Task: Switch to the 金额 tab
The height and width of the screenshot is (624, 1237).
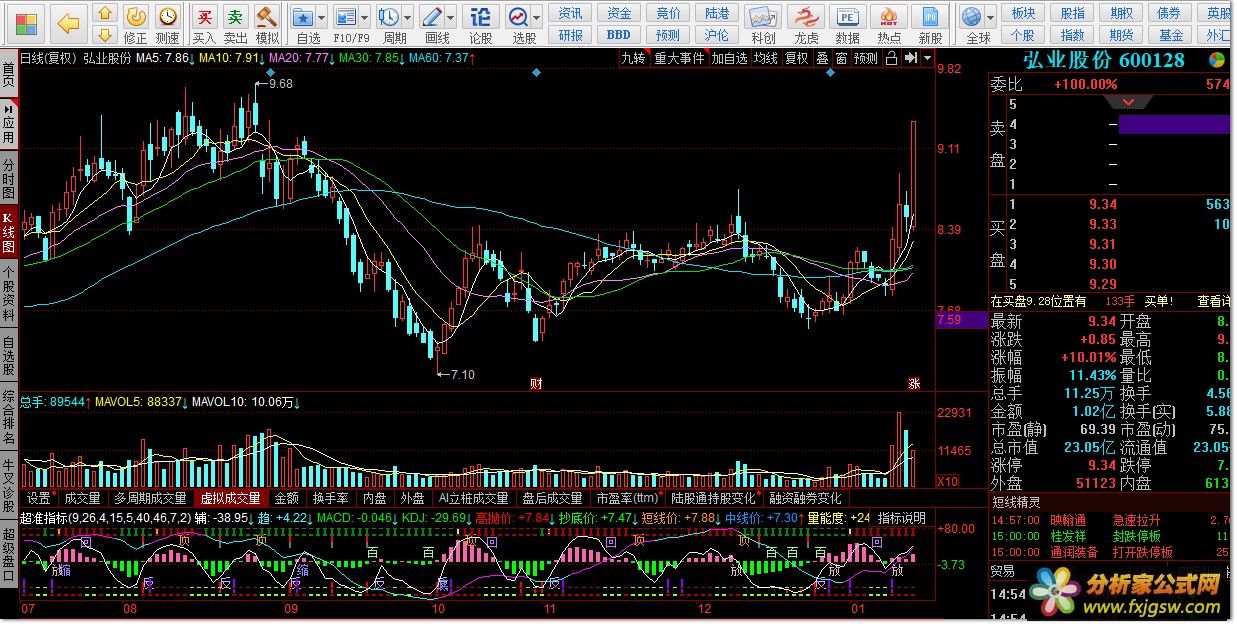Action: point(286,498)
